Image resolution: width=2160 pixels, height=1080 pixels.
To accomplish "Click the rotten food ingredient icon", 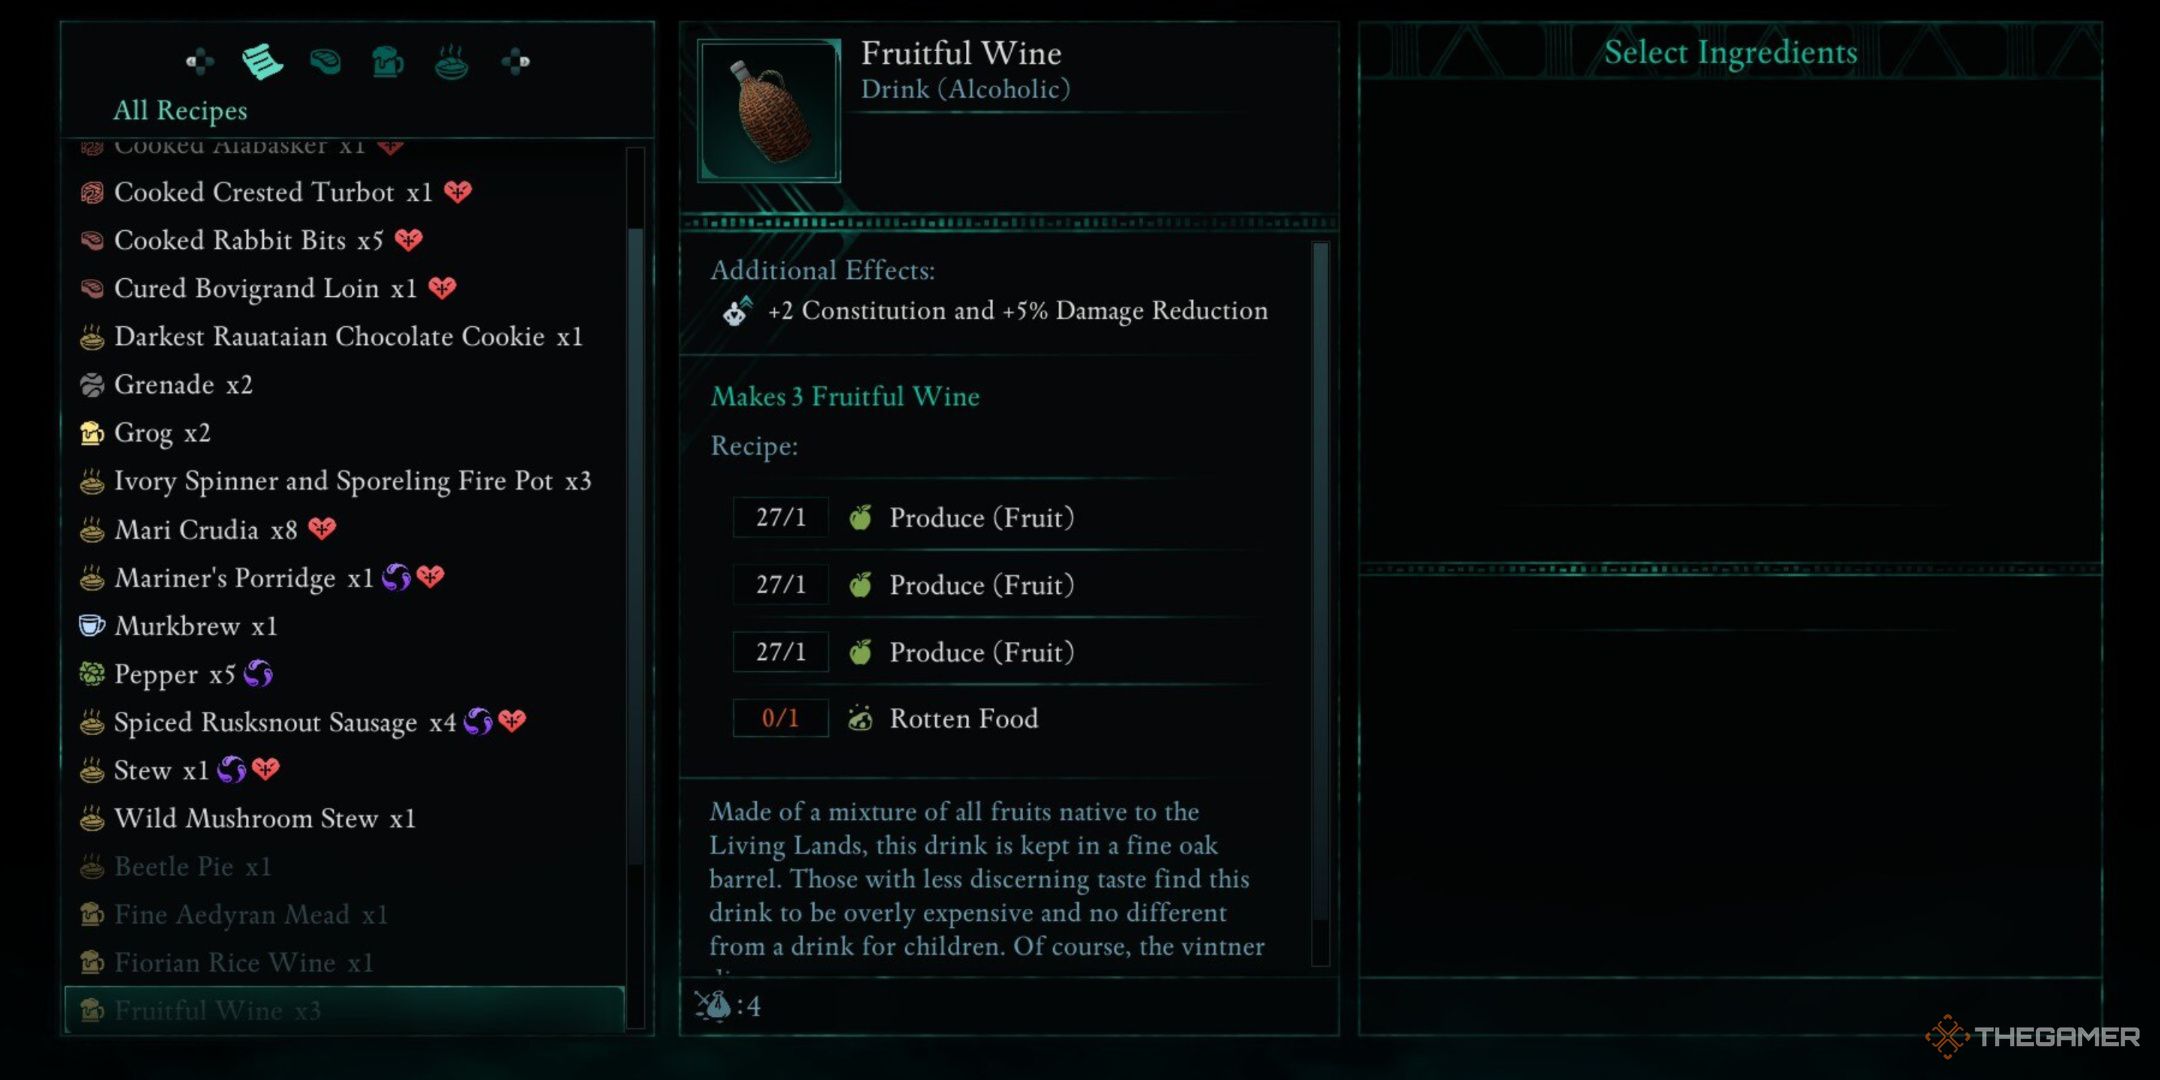I will [x=860, y=718].
